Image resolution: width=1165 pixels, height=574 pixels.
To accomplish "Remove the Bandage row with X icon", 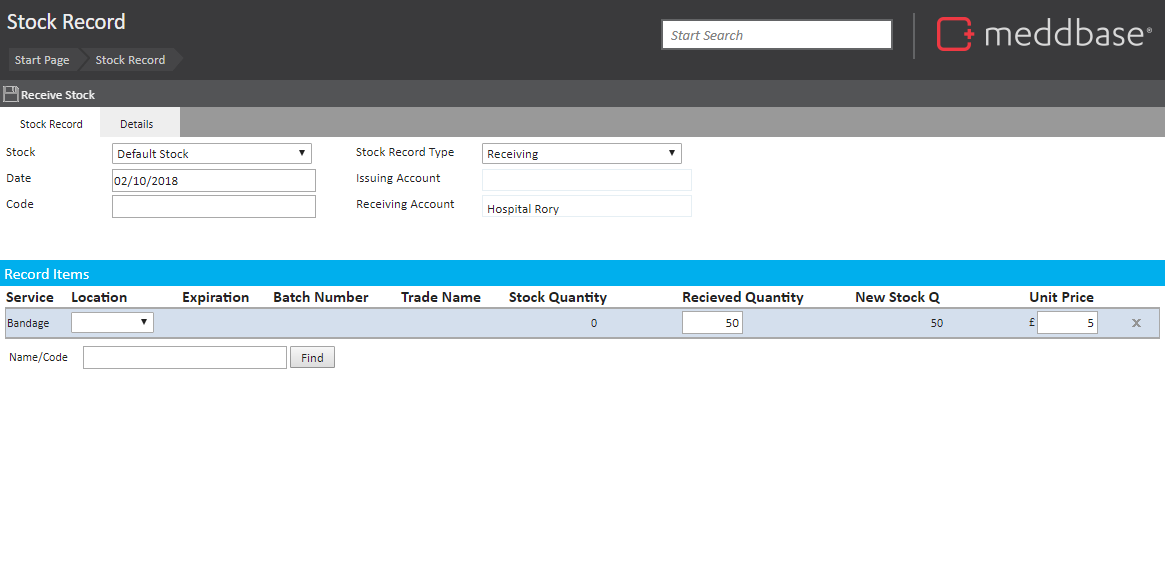I will coord(1136,323).
